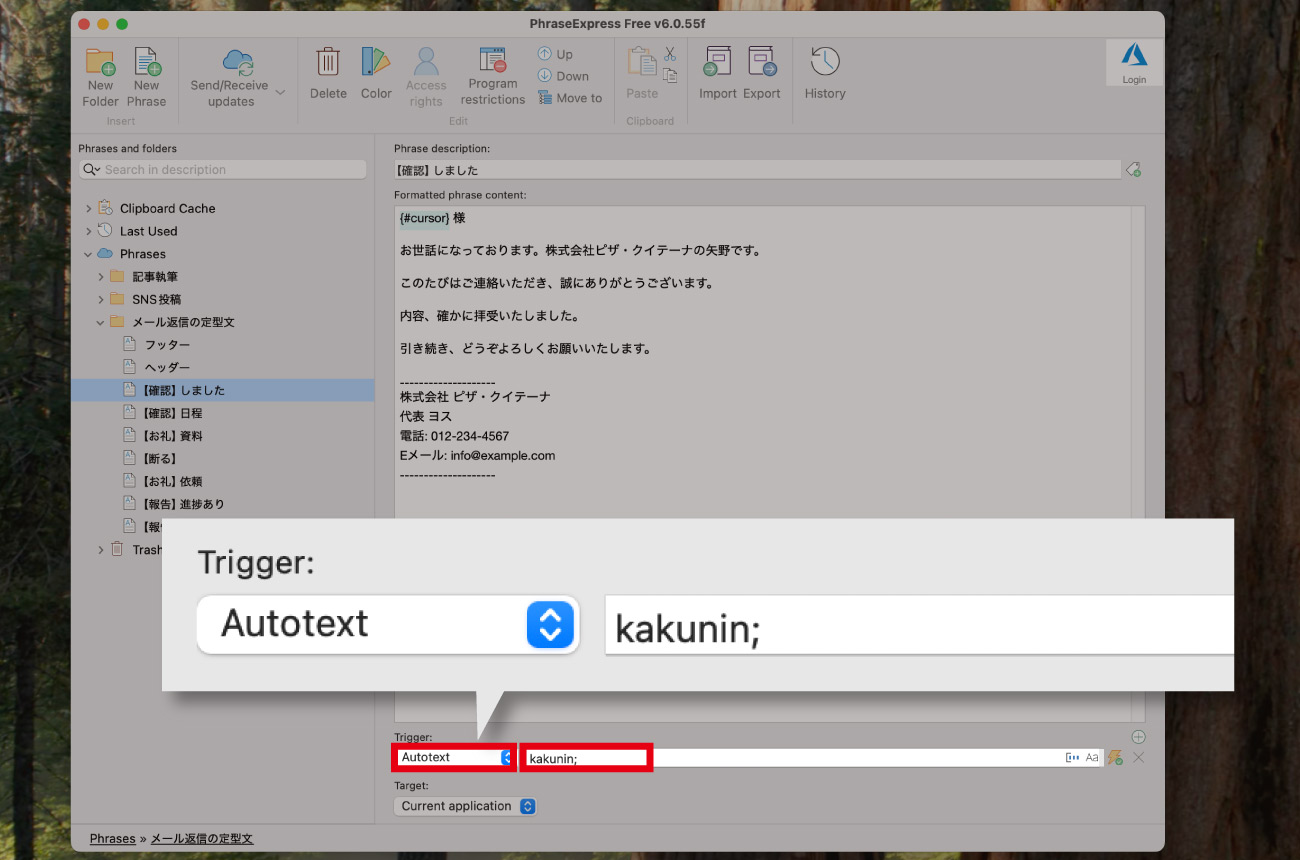The height and width of the screenshot is (860, 1300).
Task: Expand the SNS投稿 folder chevron
Action: click(x=101, y=299)
